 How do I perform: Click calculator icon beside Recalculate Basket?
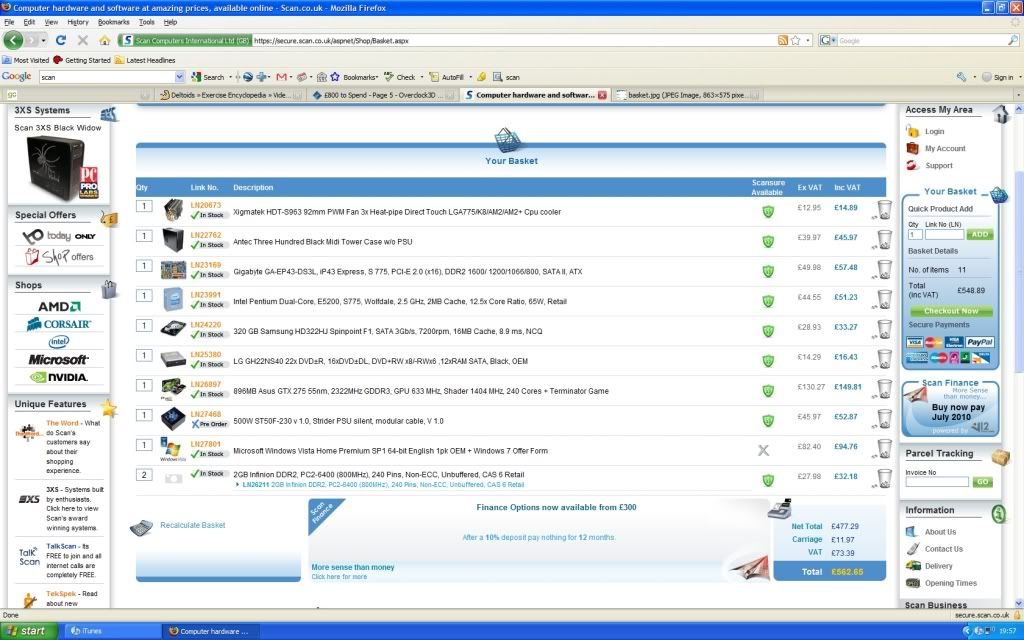coord(142,528)
